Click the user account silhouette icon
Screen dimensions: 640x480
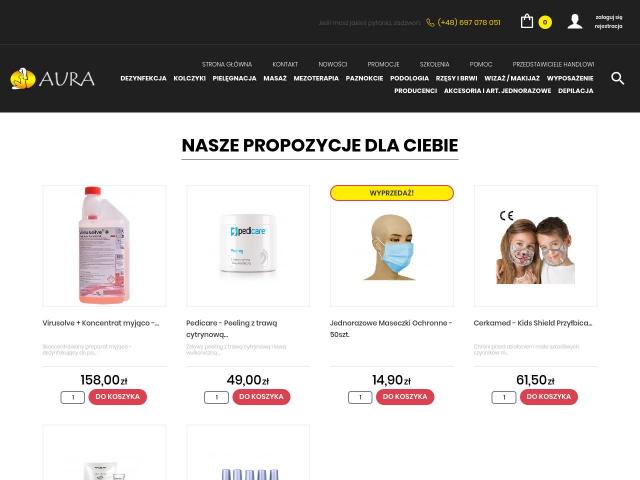(x=575, y=21)
